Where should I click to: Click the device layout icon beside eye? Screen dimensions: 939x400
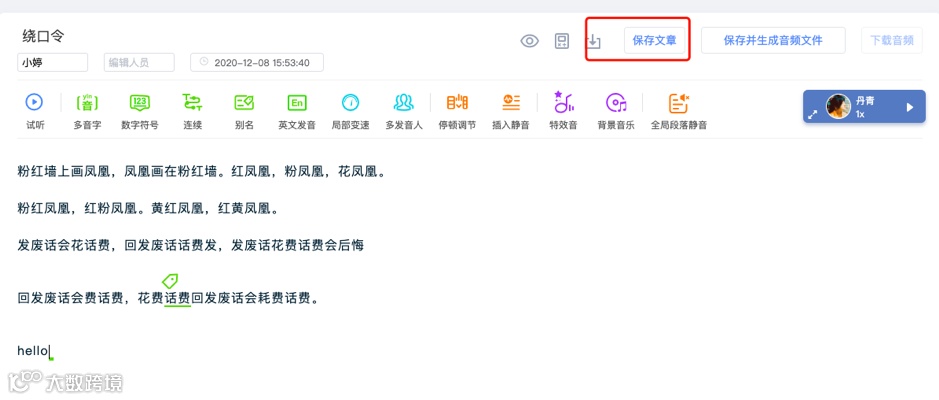(562, 41)
